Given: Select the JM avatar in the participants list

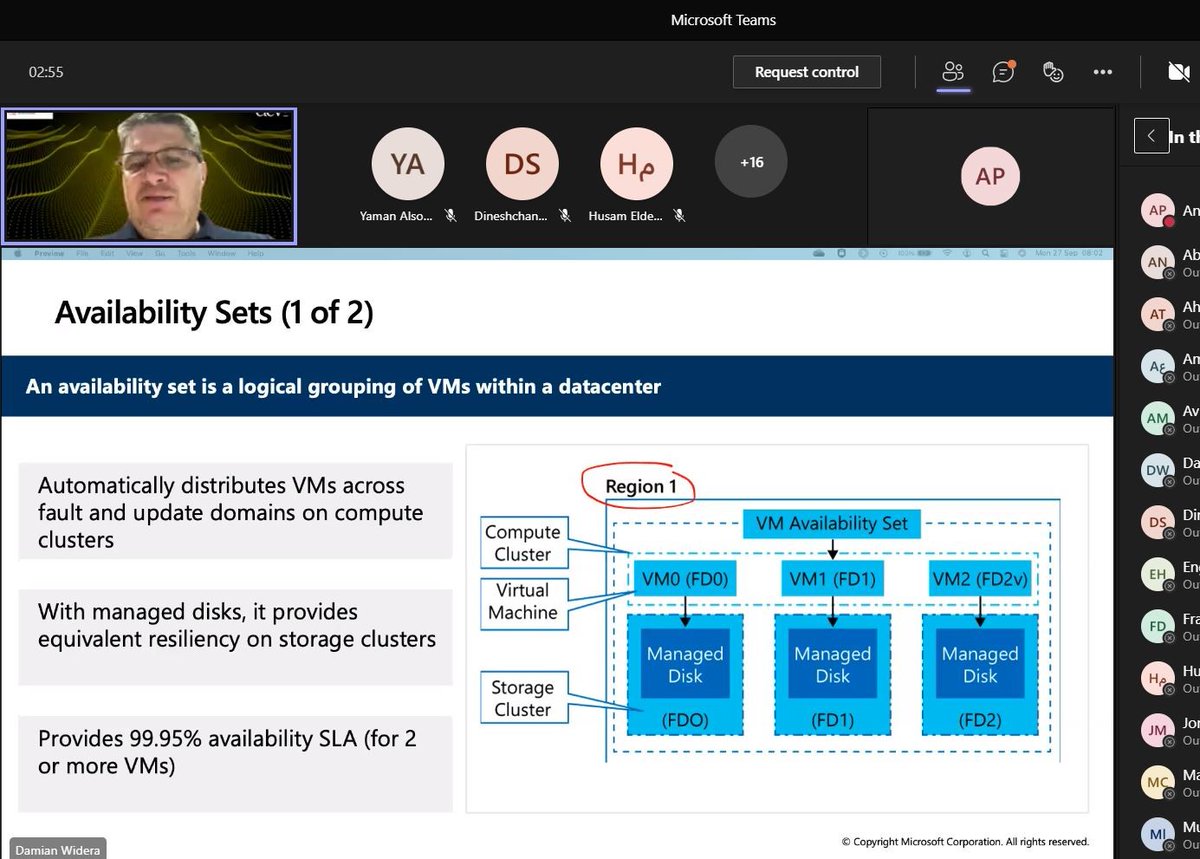Looking at the screenshot, I should point(1158,730).
